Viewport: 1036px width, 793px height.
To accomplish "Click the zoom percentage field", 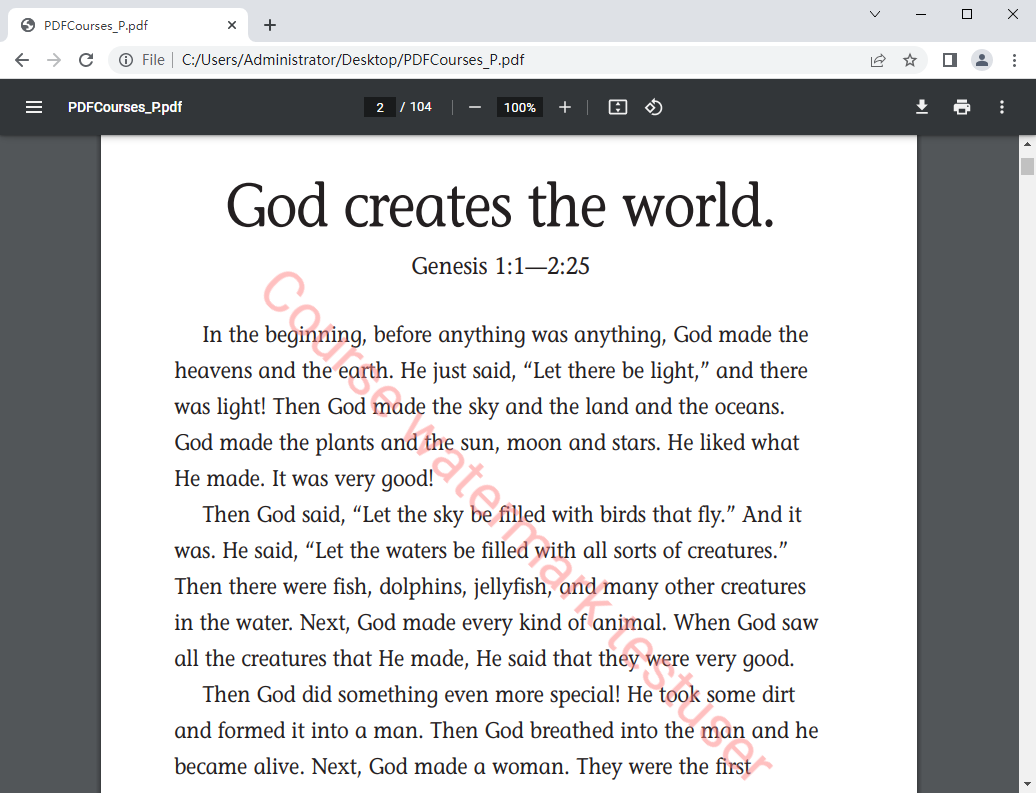I will coord(519,107).
